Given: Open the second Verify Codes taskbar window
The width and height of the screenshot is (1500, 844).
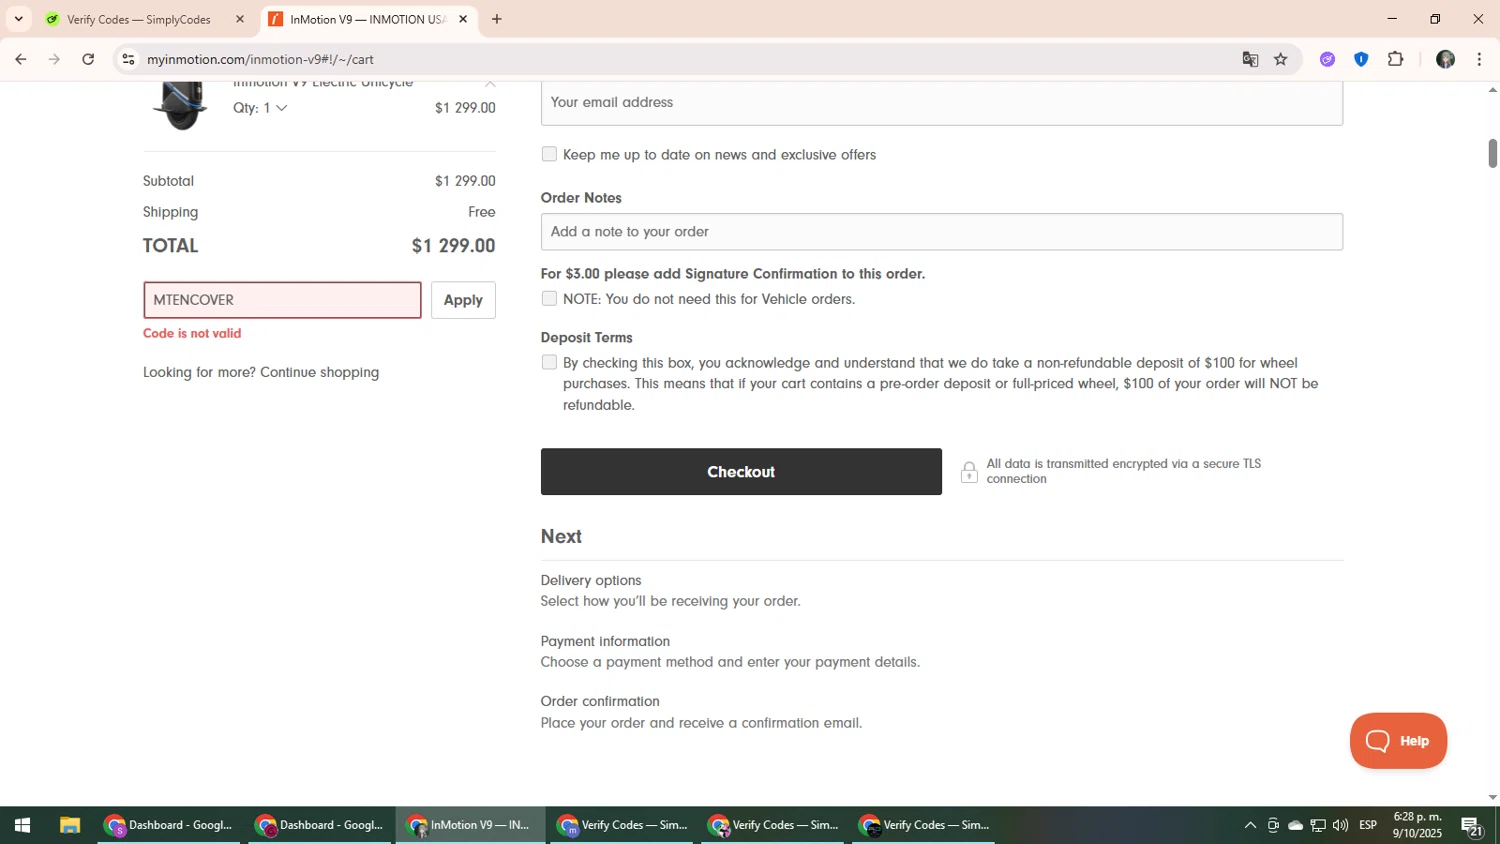Looking at the screenshot, I should pos(773,825).
